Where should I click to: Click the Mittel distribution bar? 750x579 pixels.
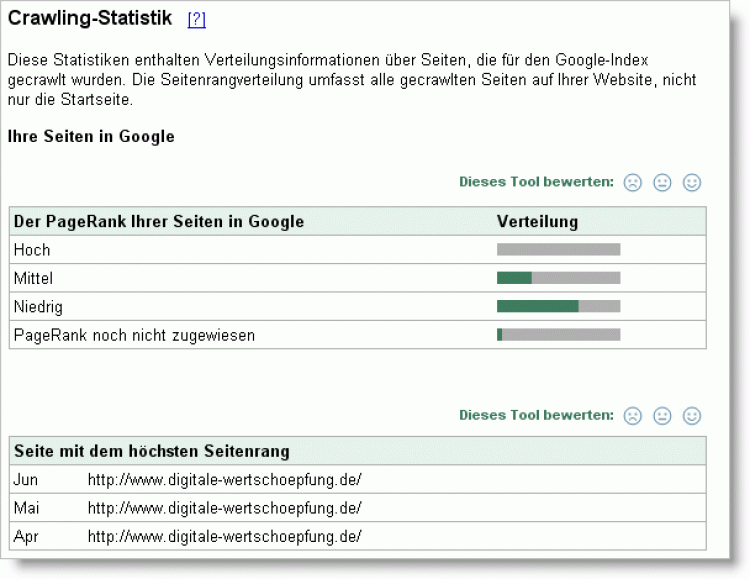tap(558, 278)
